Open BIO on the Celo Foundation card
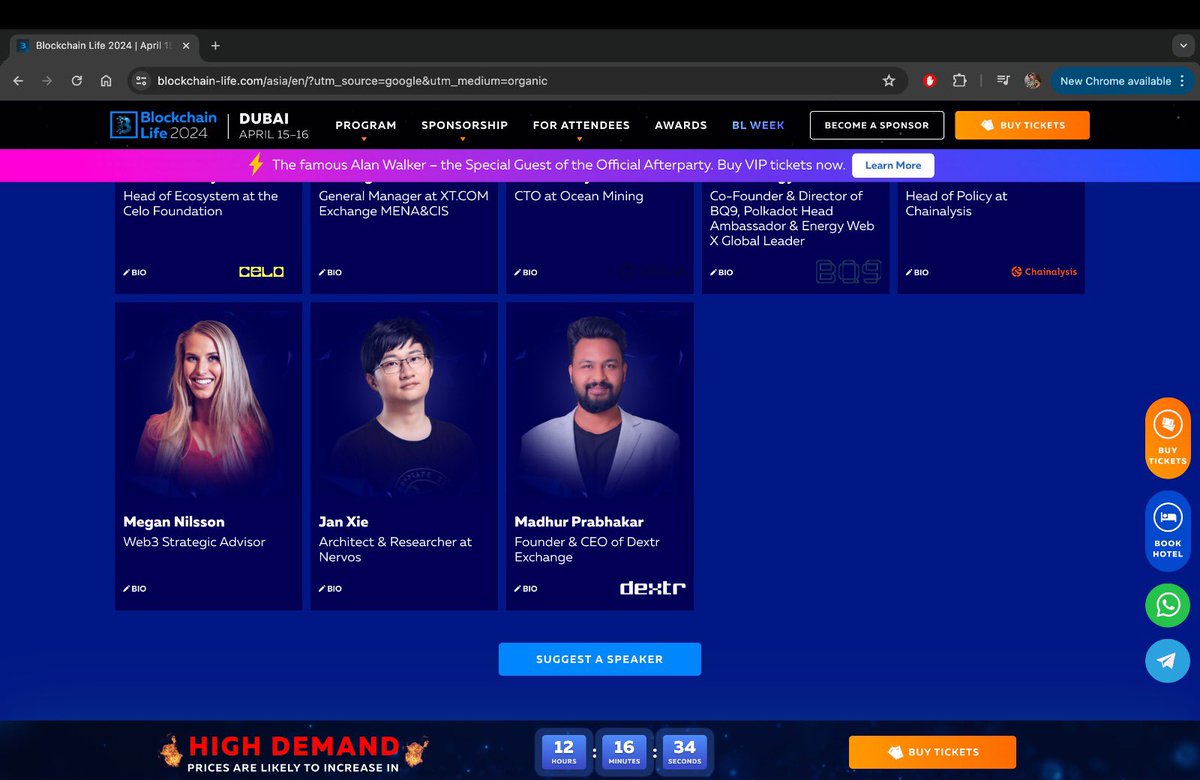The width and height of the screenshot is (1200, 780). pos(135,272)
